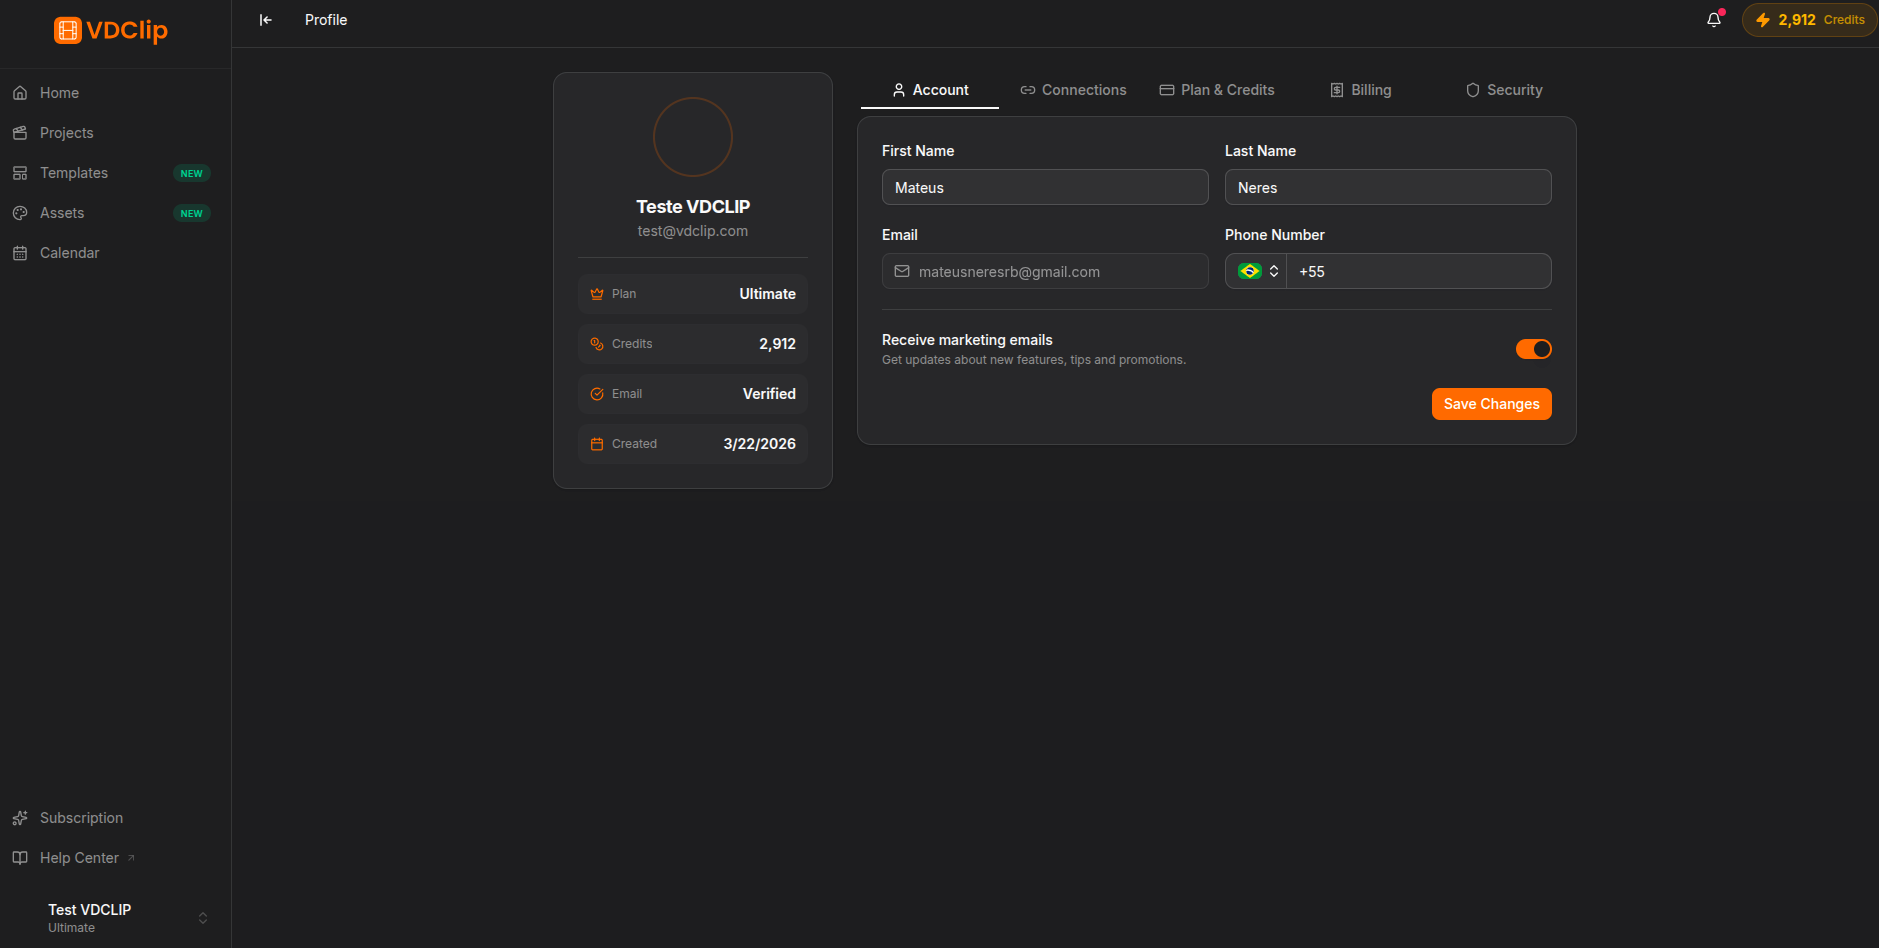Collapse the sidebar with the arrow icon
The height and width of the screenshot is (948, 1879).
(x=266, y=20)
